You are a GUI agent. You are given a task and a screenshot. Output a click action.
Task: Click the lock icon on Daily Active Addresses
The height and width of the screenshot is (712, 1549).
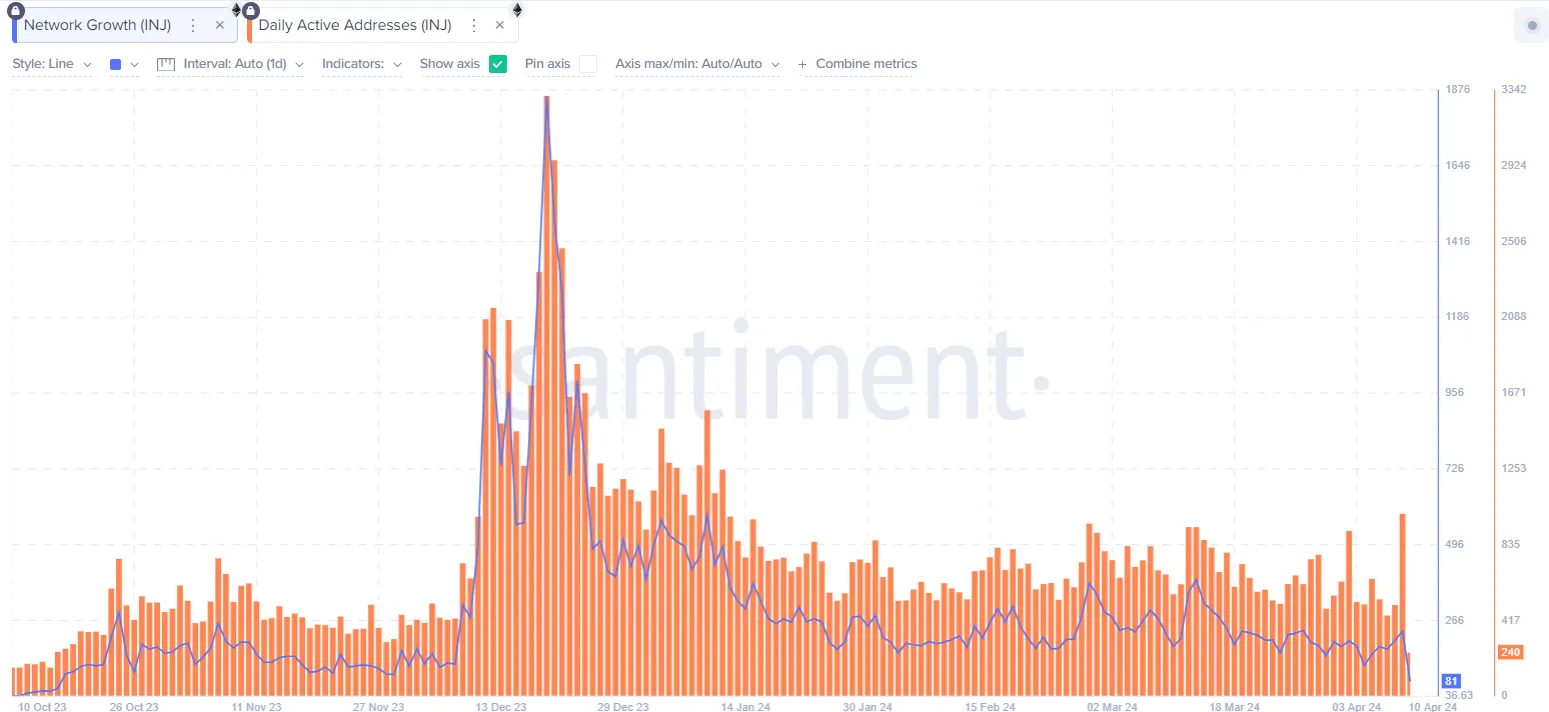[x=251, y=10]
